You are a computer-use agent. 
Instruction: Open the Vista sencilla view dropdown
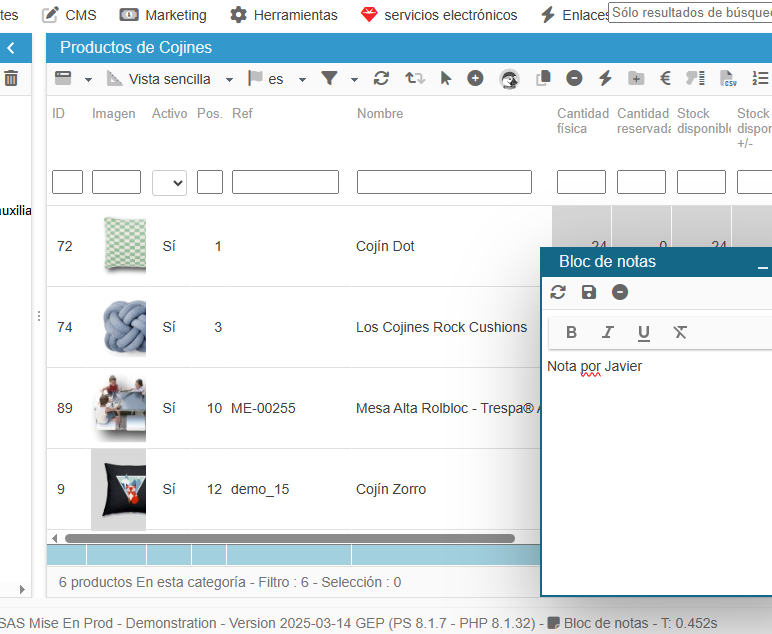(x=170, y=79)
